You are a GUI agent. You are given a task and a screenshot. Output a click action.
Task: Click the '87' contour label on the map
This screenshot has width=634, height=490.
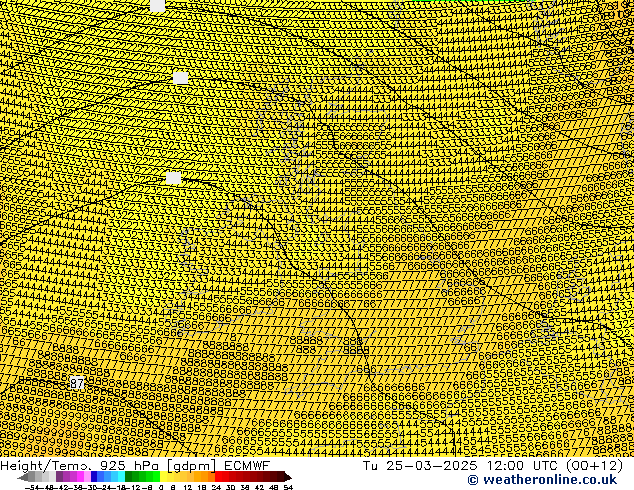(x=77, y=383)
